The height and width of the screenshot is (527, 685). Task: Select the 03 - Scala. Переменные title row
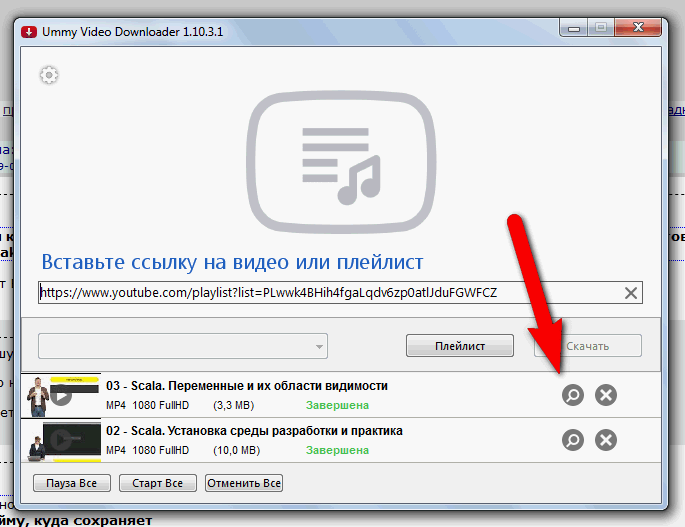click(x=246, y=385)
